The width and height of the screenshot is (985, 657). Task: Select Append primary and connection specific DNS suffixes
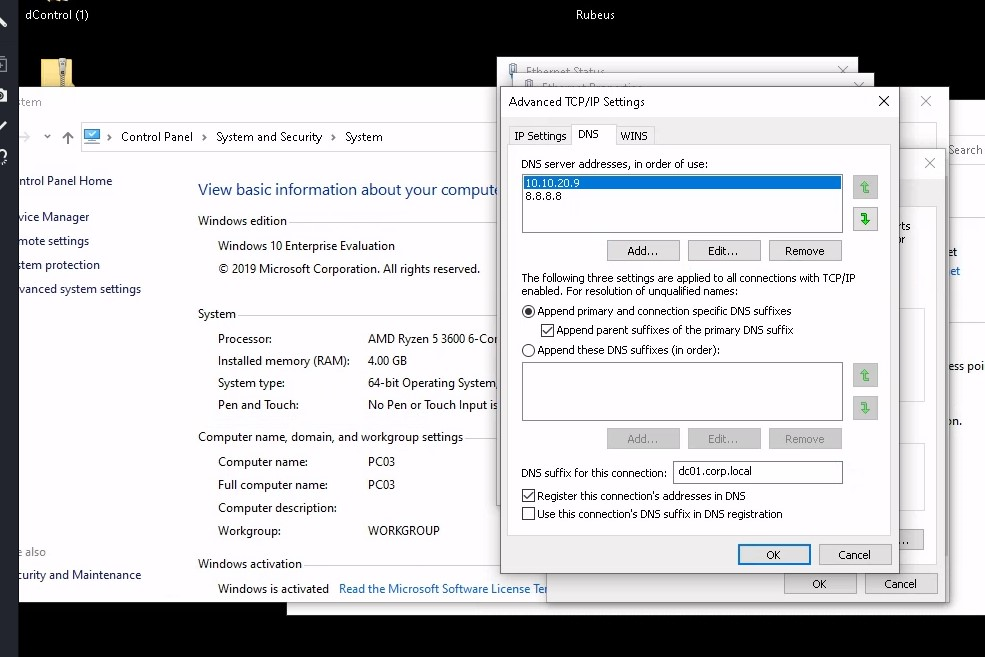(x=529, y=312)
